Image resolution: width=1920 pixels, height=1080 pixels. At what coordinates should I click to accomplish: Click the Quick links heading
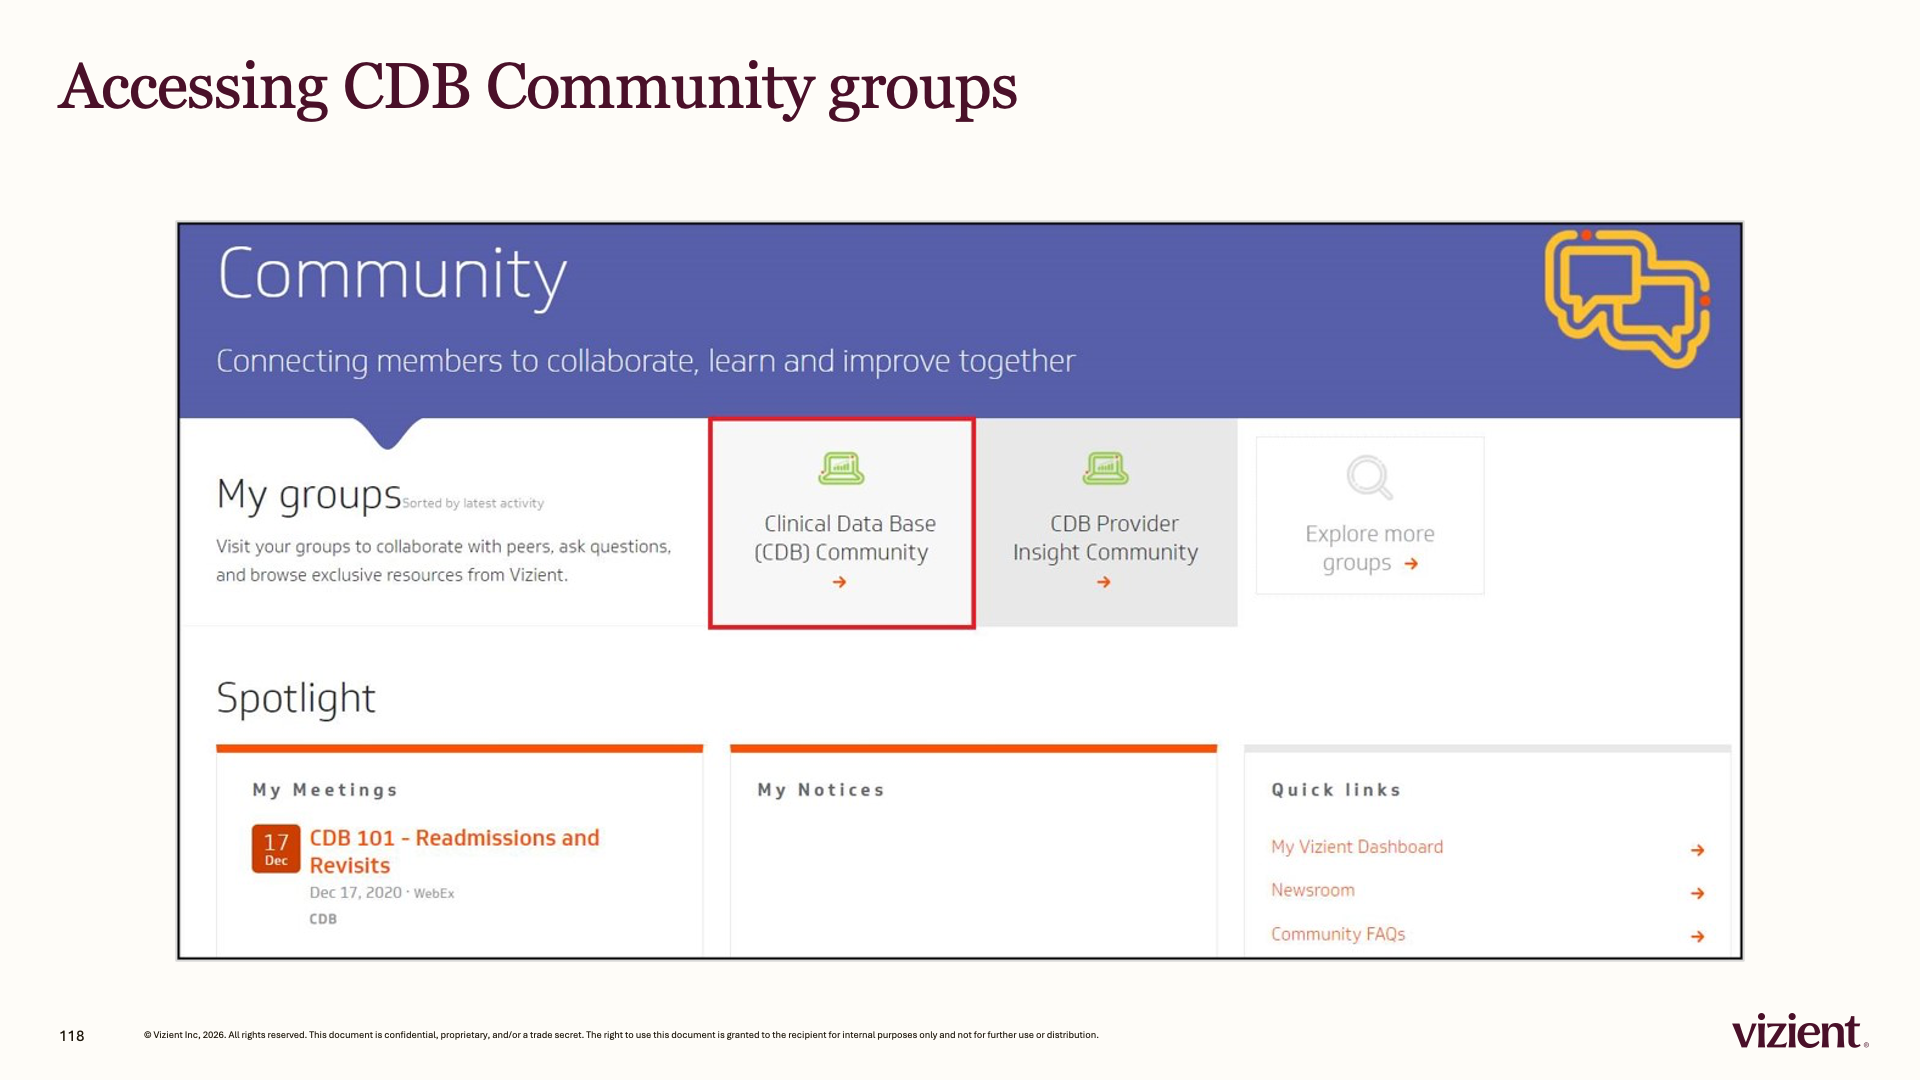1336,790
